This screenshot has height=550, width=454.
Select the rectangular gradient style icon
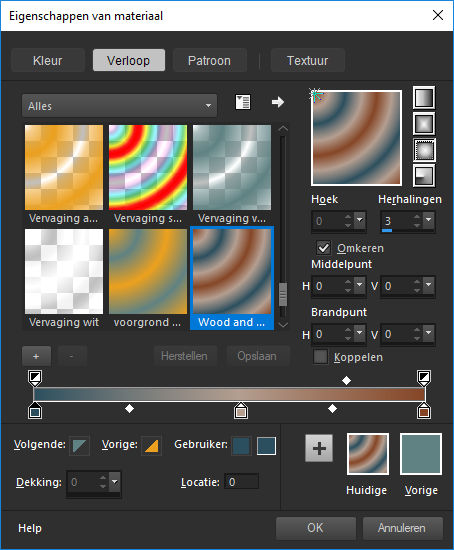pos(424,123)
